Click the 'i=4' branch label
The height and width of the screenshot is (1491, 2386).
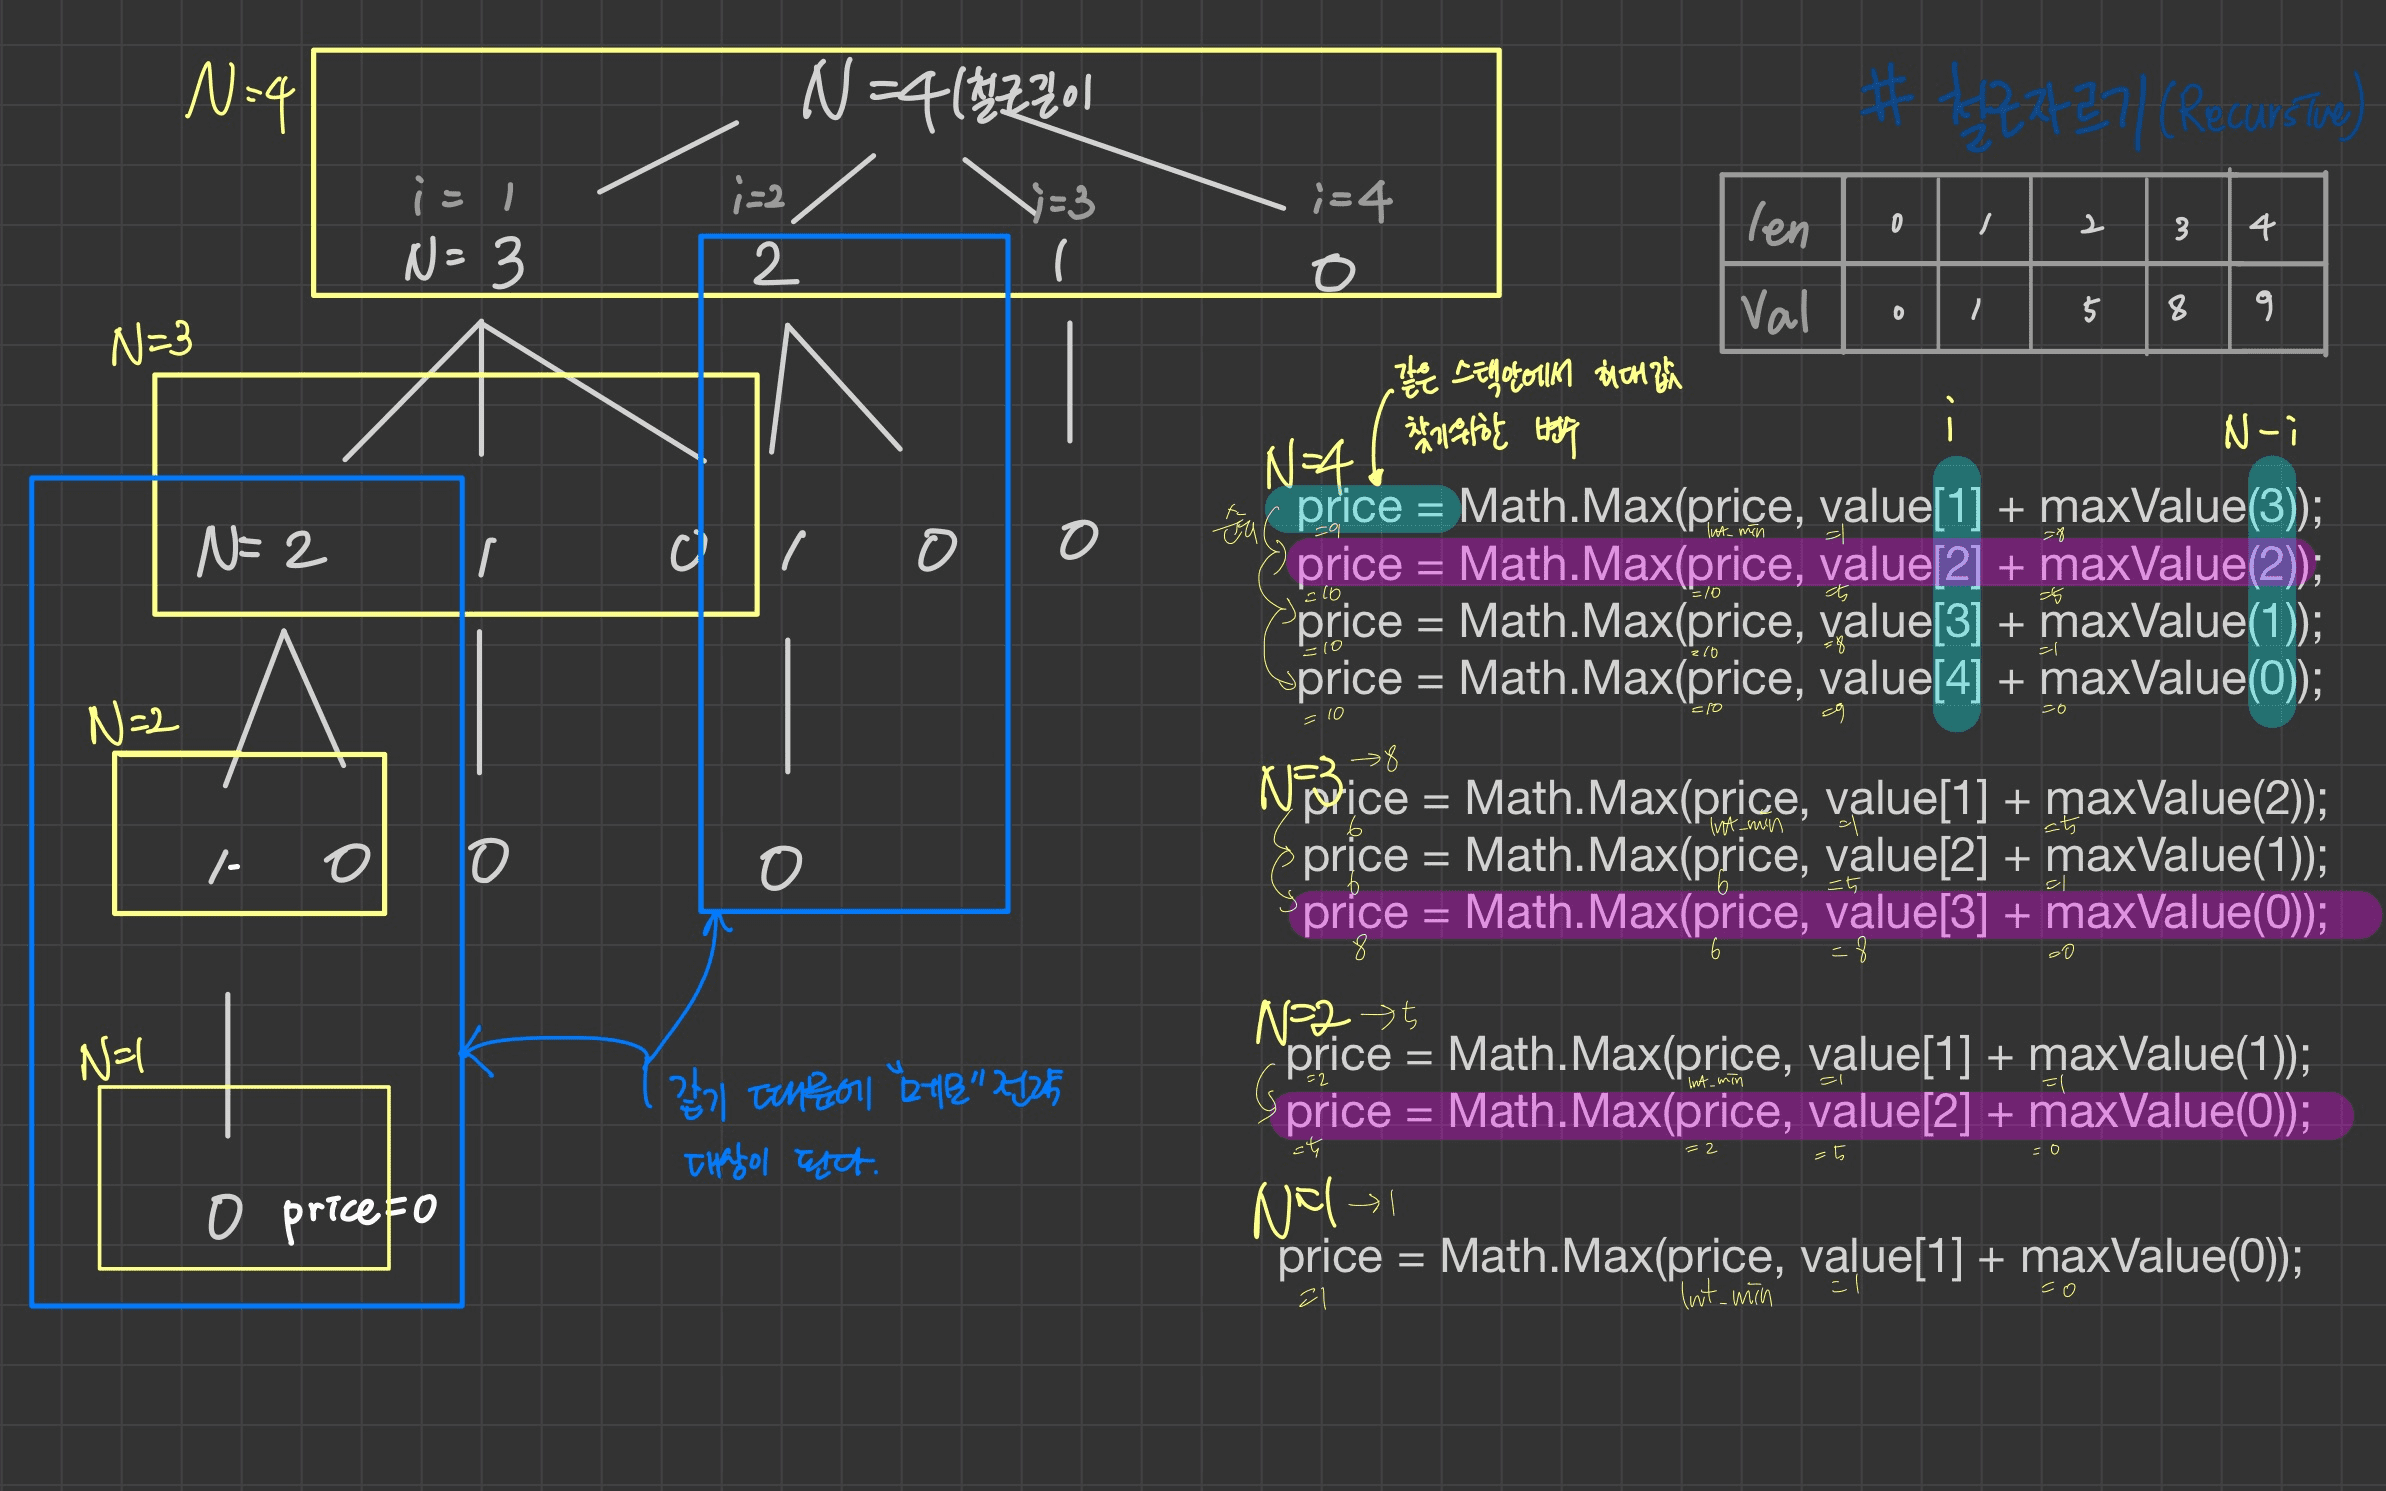pyautogui.click(x=1352, y=200)
